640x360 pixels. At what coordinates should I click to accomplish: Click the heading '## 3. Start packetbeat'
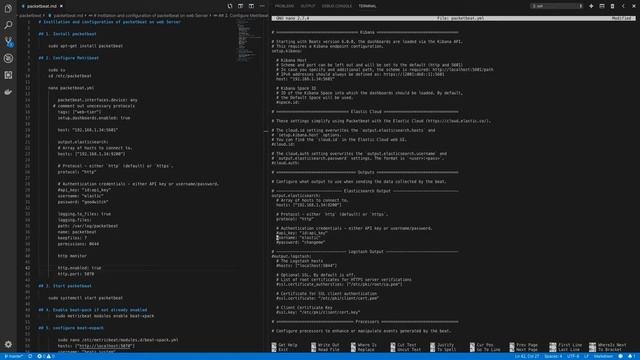click(x=65, y=286)
